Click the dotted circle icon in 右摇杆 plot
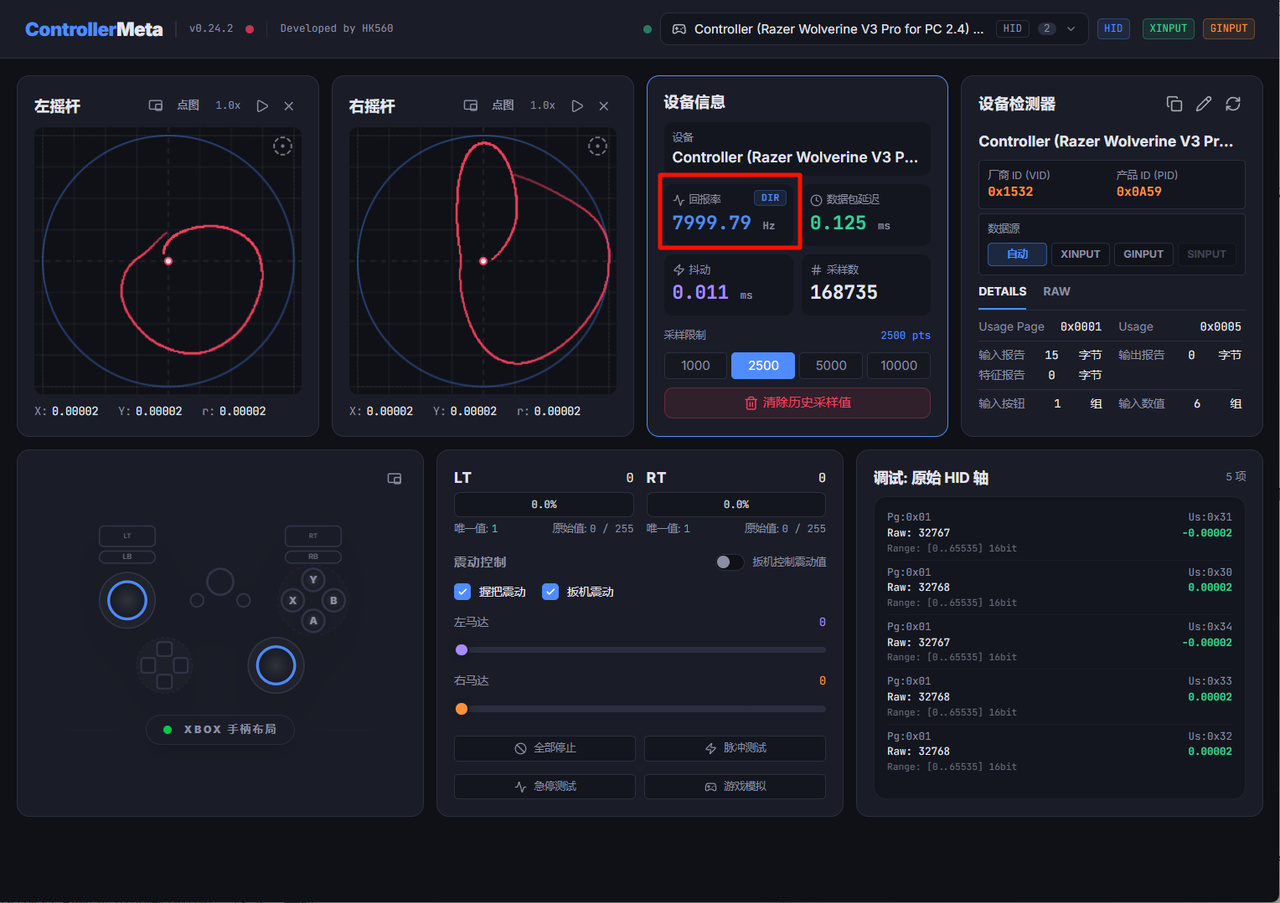Screen dimensions: 1280x903 click(x=597, y=146)
